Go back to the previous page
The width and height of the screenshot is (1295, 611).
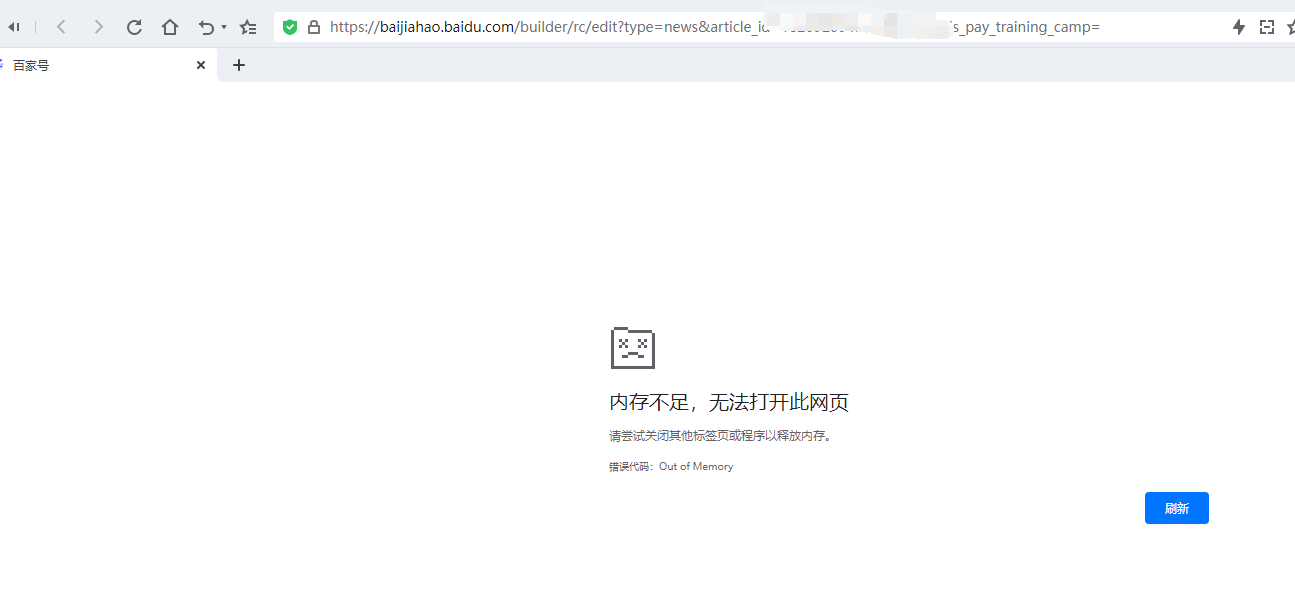coord(61,27)
